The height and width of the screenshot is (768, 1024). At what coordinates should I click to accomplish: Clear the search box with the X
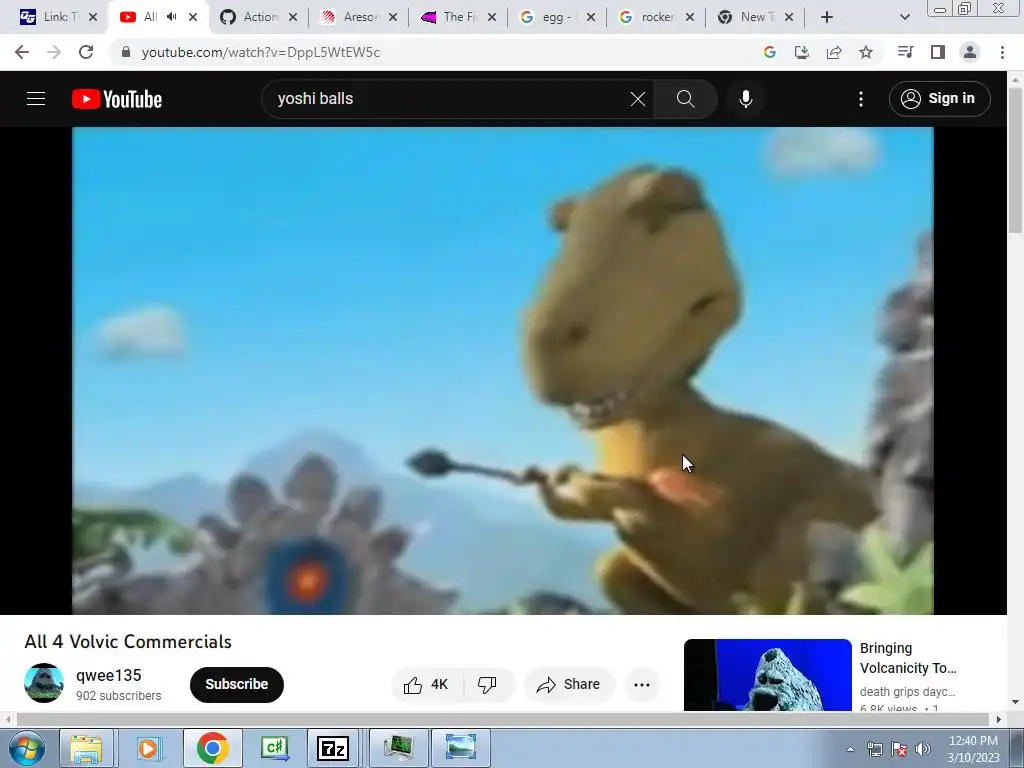[638, 99]
